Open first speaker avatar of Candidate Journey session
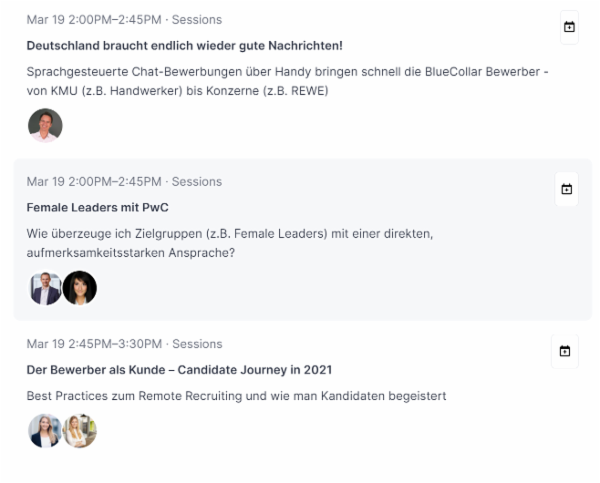 [45, 431]
